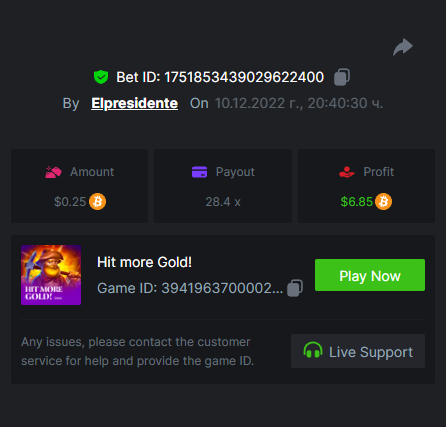Screen dimensions: 446x427
Task: Click the truncated Game ID text
Action: point(190,288)
